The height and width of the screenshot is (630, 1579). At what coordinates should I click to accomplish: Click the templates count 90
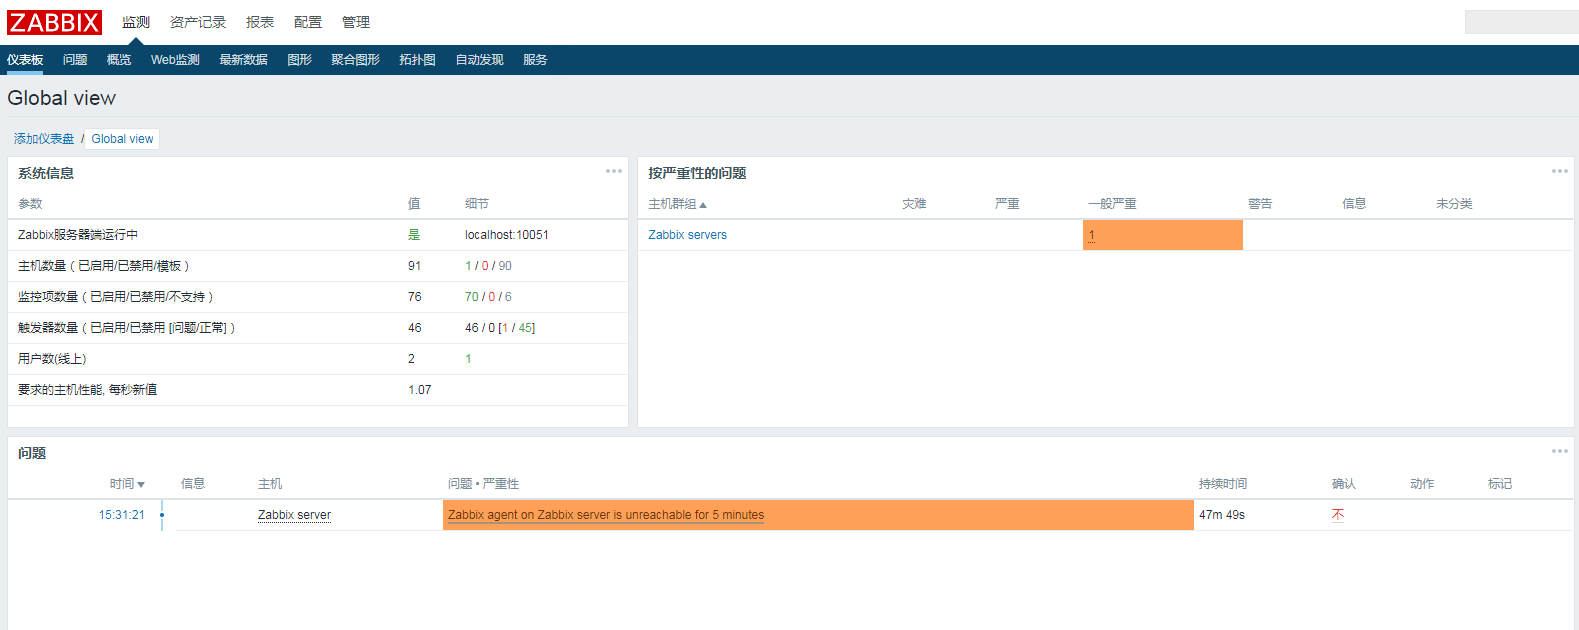point(505,266)
